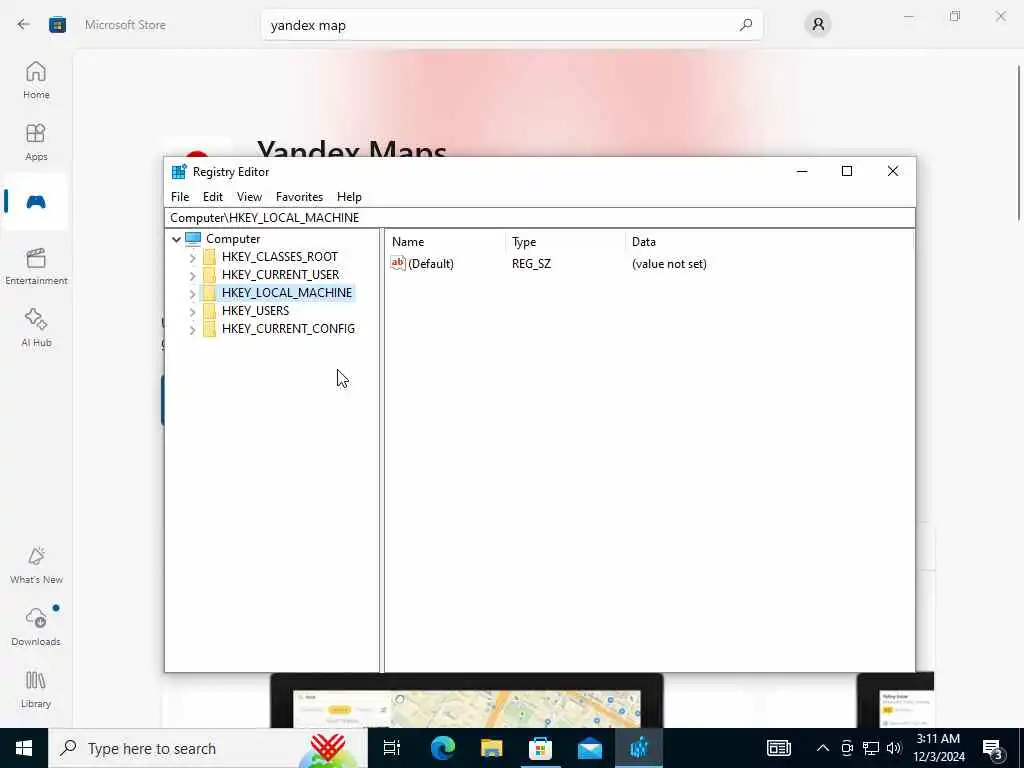Viewport: 1024px width, 768px height.
Task: Open volume control tray icon
Action: (x=894, y=748)
